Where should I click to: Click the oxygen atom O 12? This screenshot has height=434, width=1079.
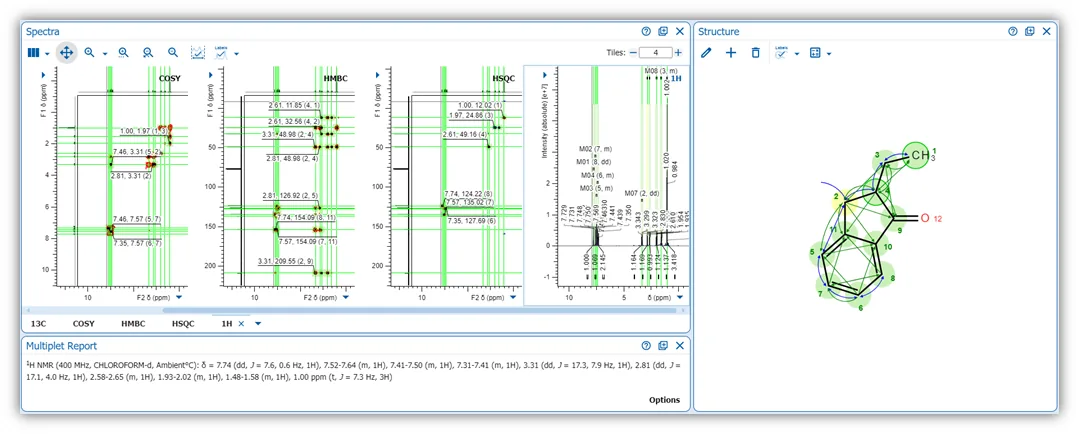[929, 218]
